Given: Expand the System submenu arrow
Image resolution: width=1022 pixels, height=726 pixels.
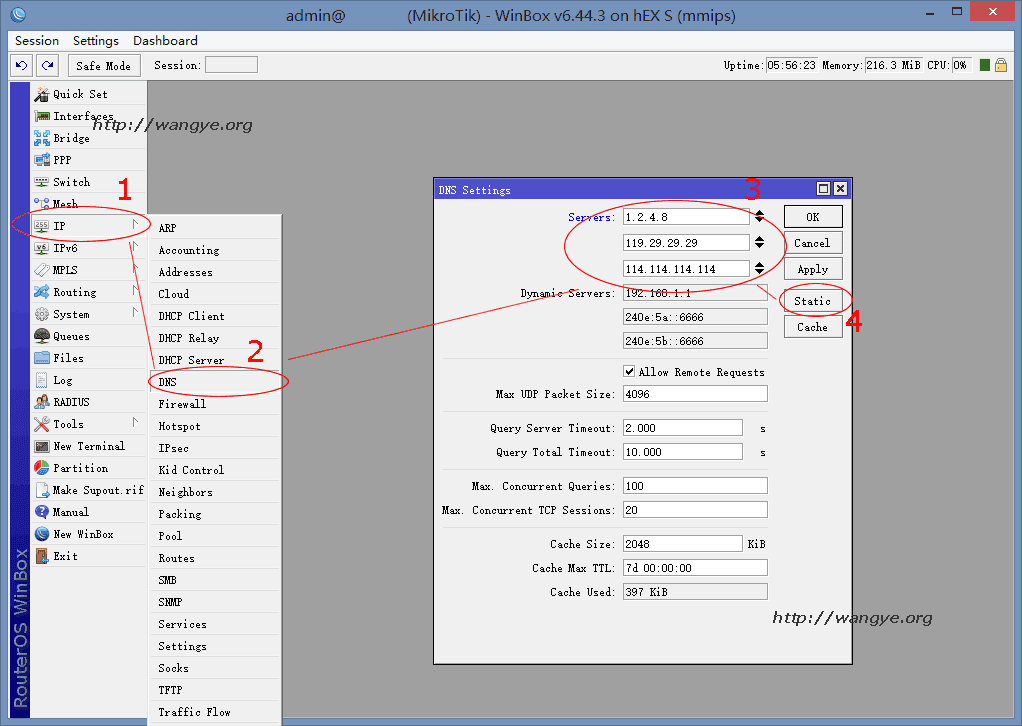Looking at the screenshot, I should point(135,313).
